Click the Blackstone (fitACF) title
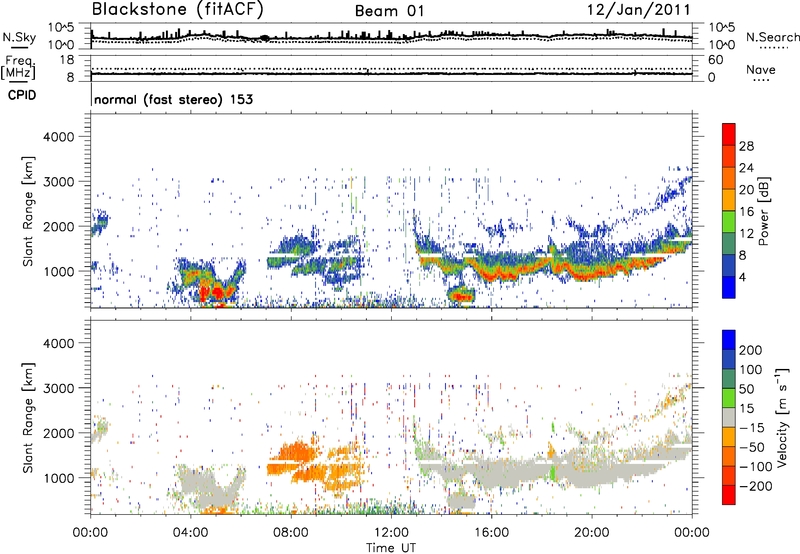This screenshot has height=554, width=800. click(178, 10)
